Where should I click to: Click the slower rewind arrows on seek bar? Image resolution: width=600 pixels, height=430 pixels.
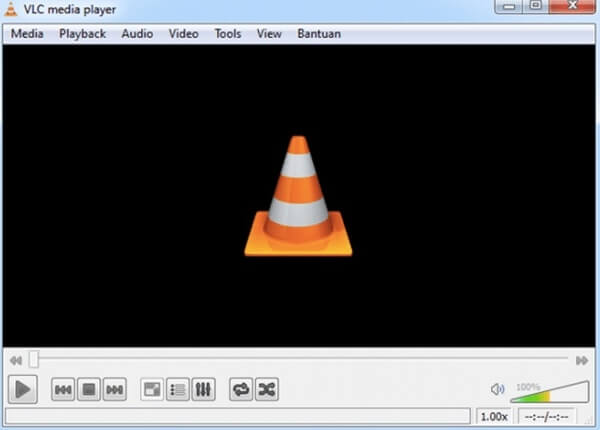click(16, 360)
